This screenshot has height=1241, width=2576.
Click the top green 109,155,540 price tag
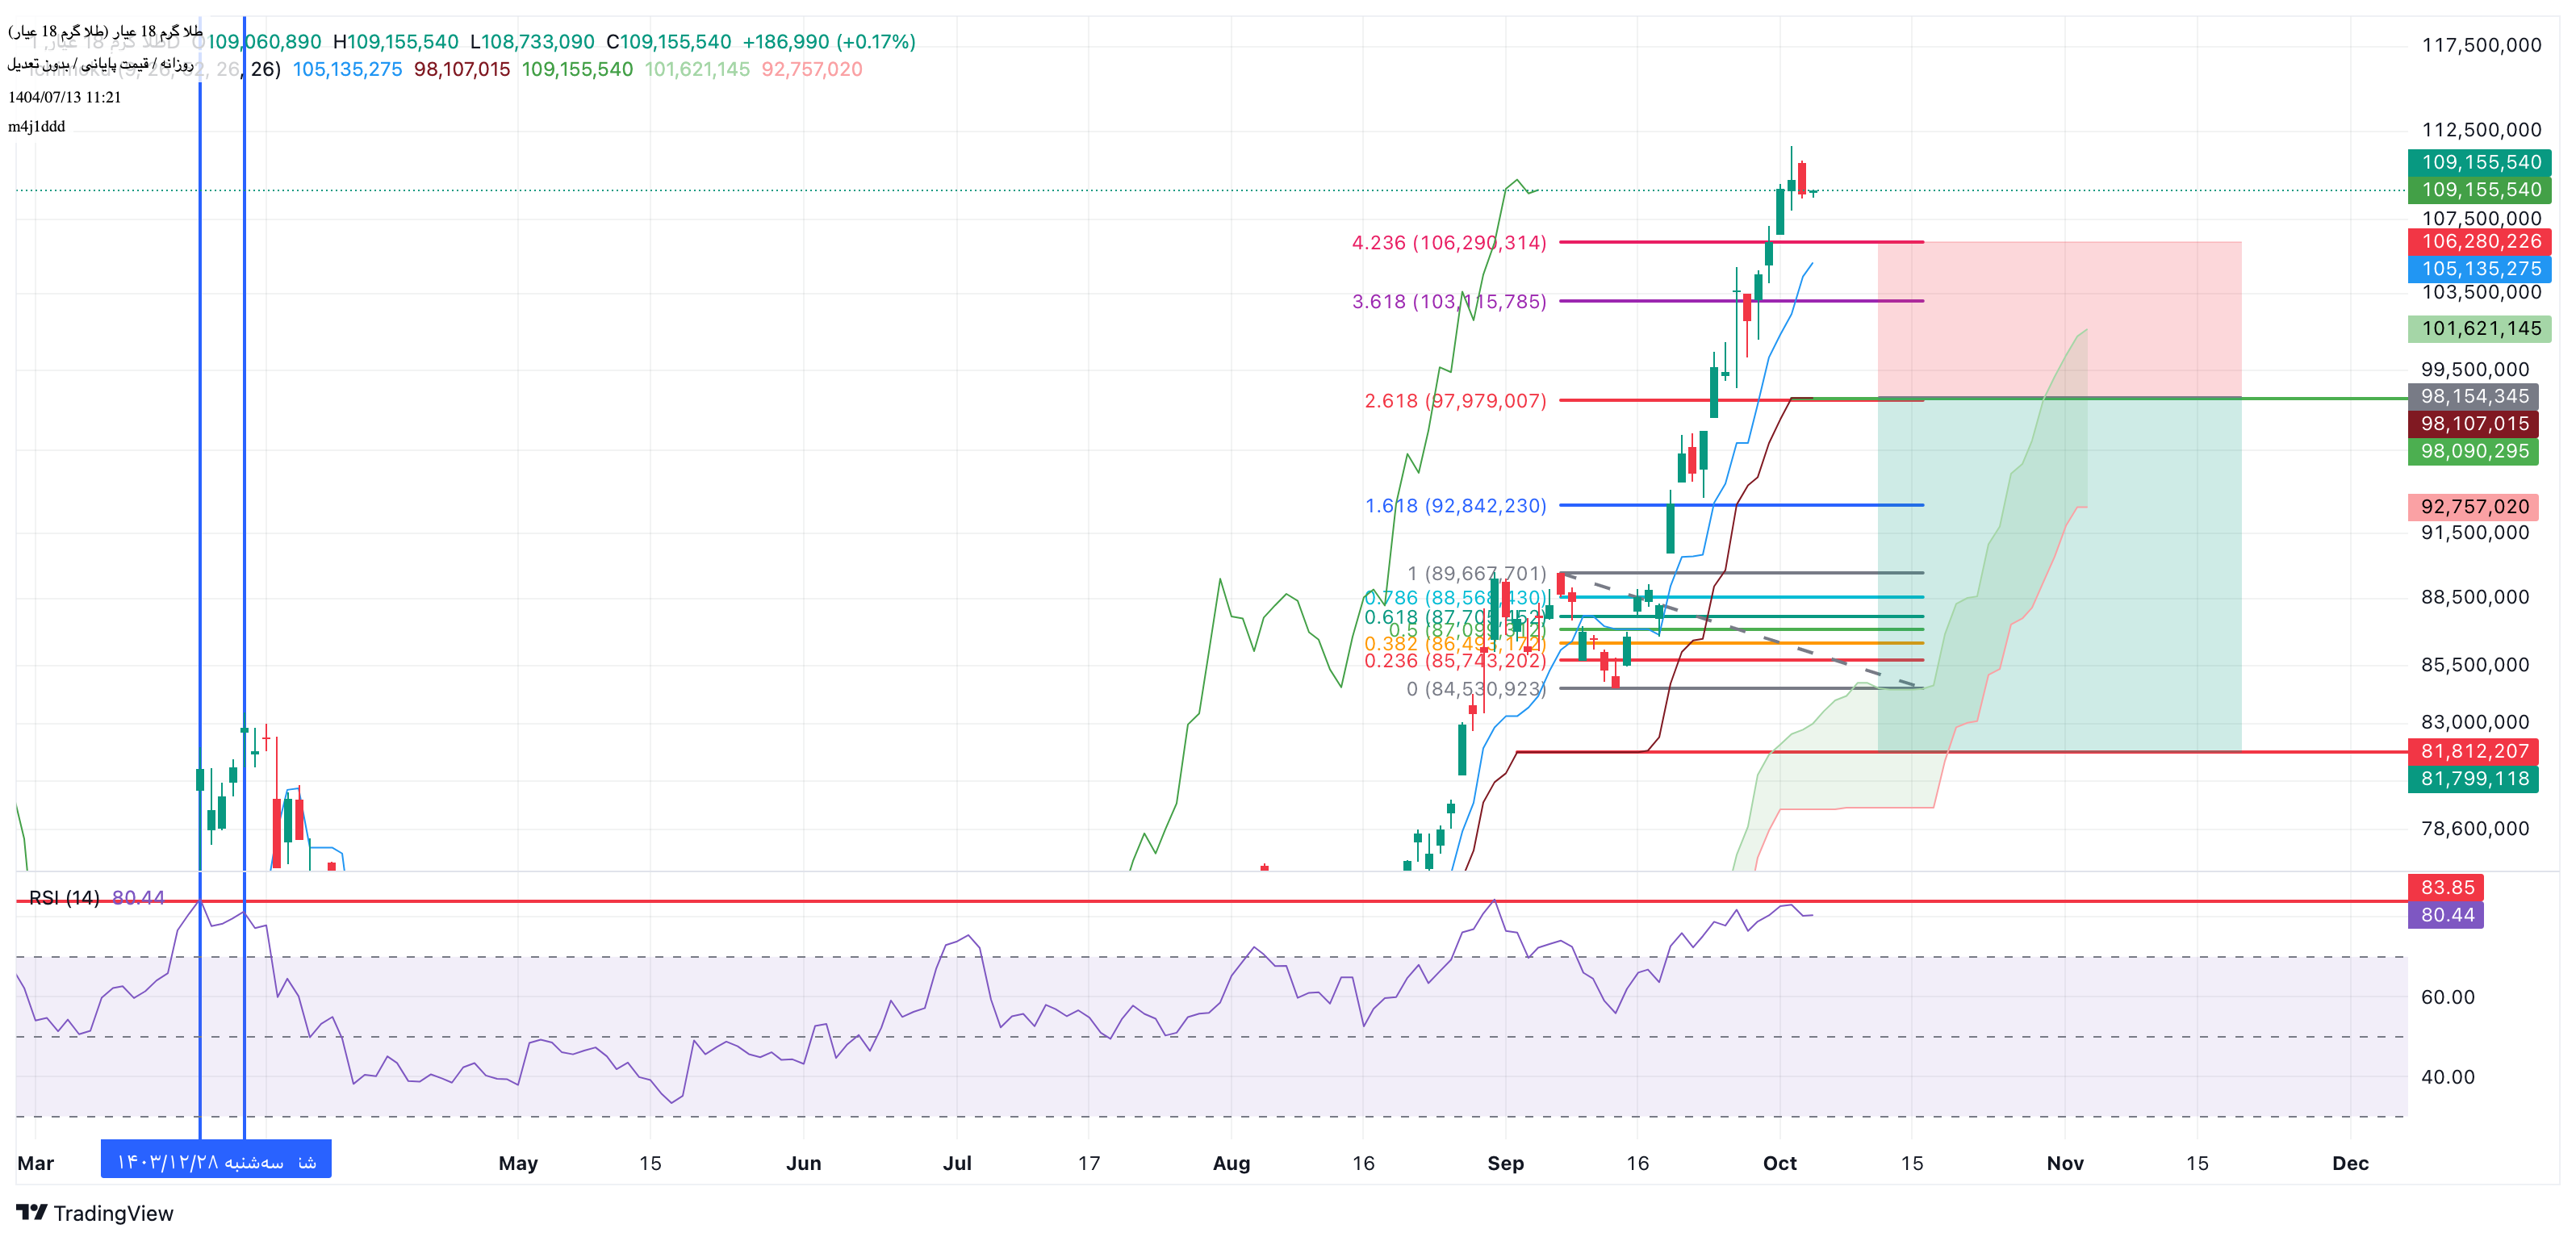pyautogui.click(x=2479, y=162)
